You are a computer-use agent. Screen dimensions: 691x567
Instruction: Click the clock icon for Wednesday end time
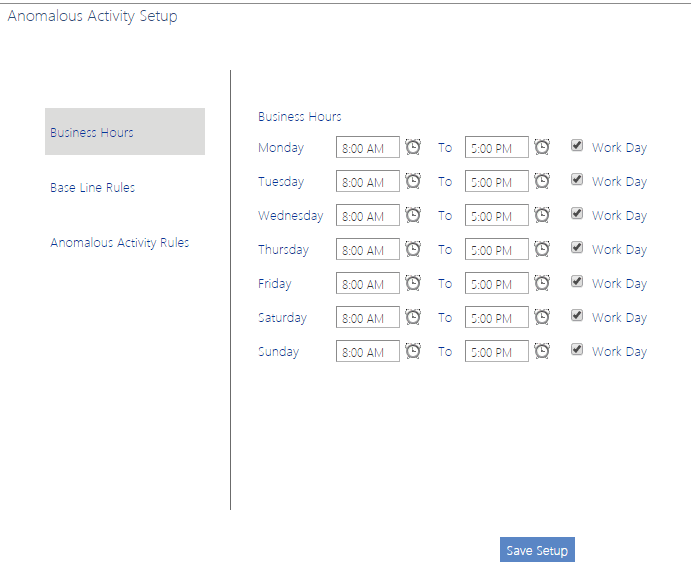pos(542,215)
